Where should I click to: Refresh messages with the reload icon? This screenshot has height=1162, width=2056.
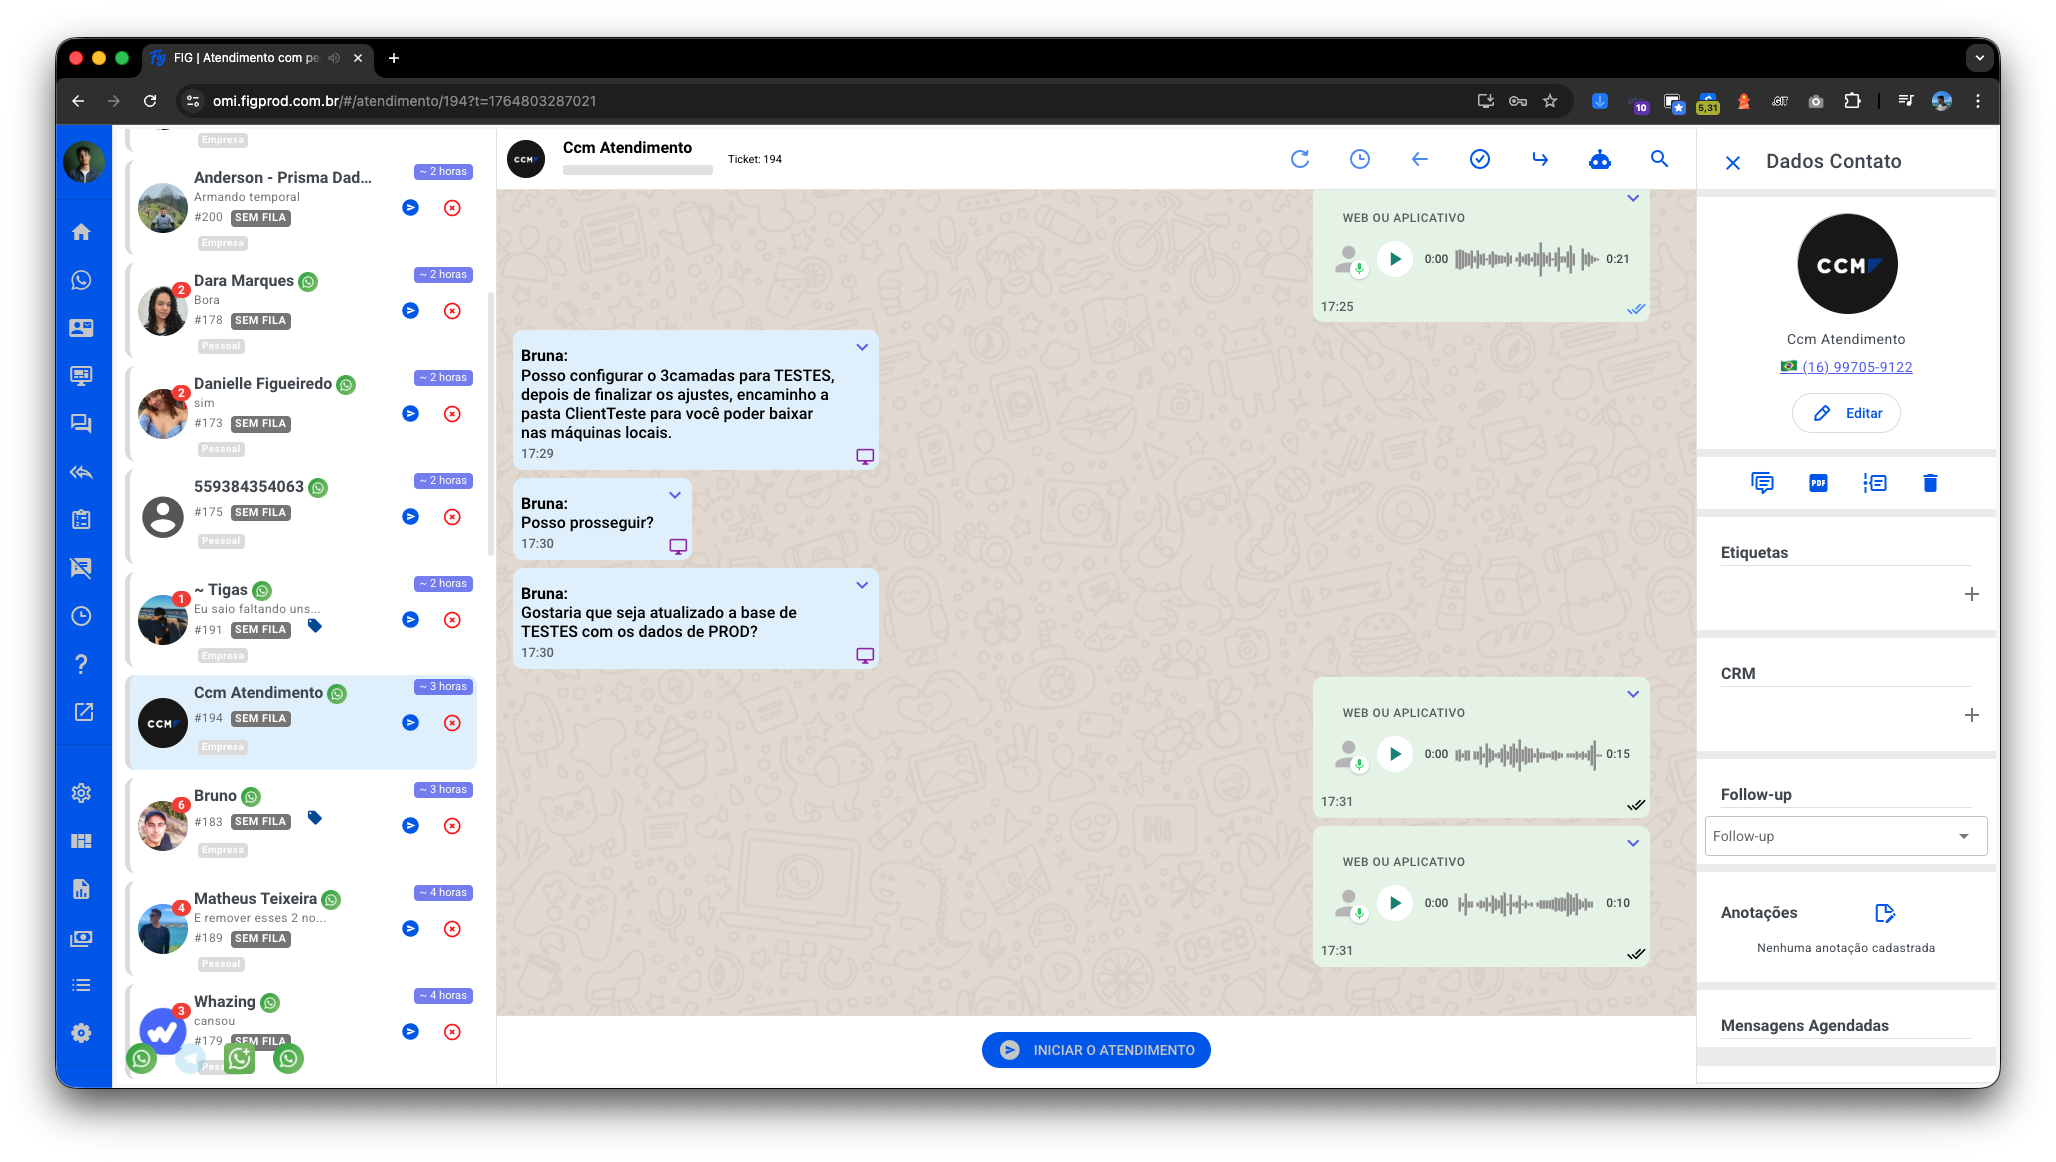pos(1299,159)
